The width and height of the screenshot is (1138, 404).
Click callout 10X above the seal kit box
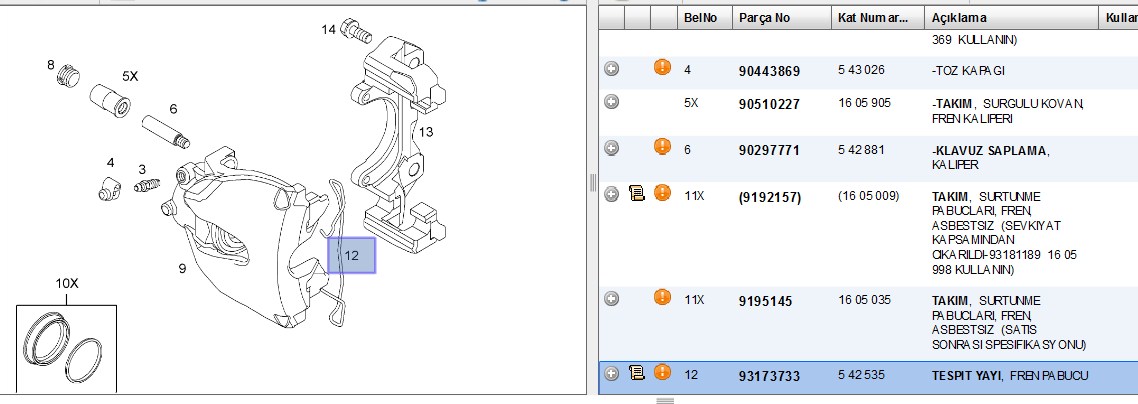click(67, 283)
